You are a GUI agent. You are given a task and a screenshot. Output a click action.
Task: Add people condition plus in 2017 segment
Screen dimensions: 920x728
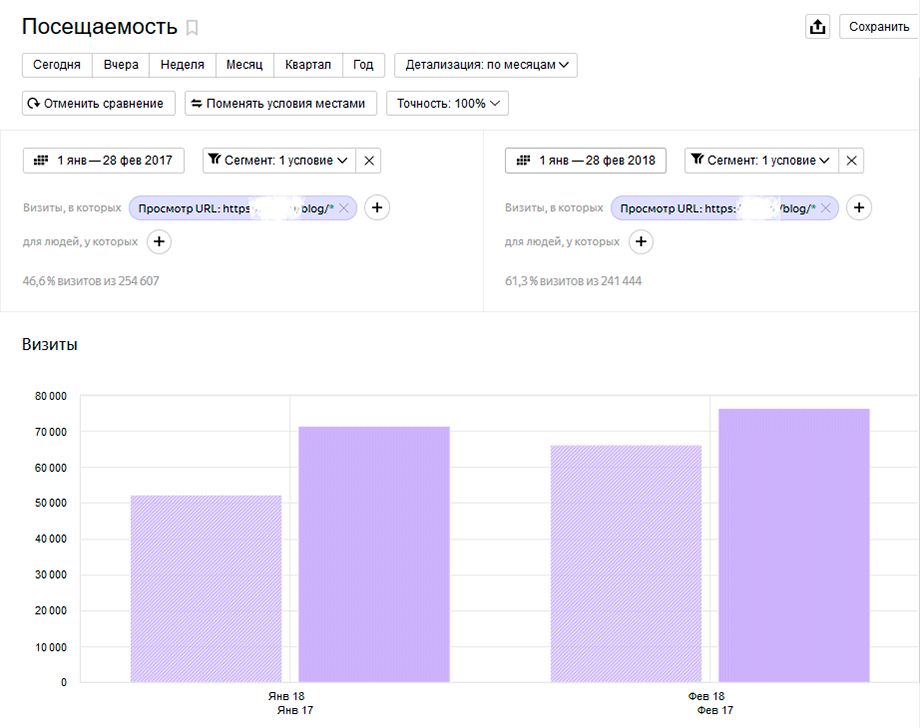coord(159,241)
